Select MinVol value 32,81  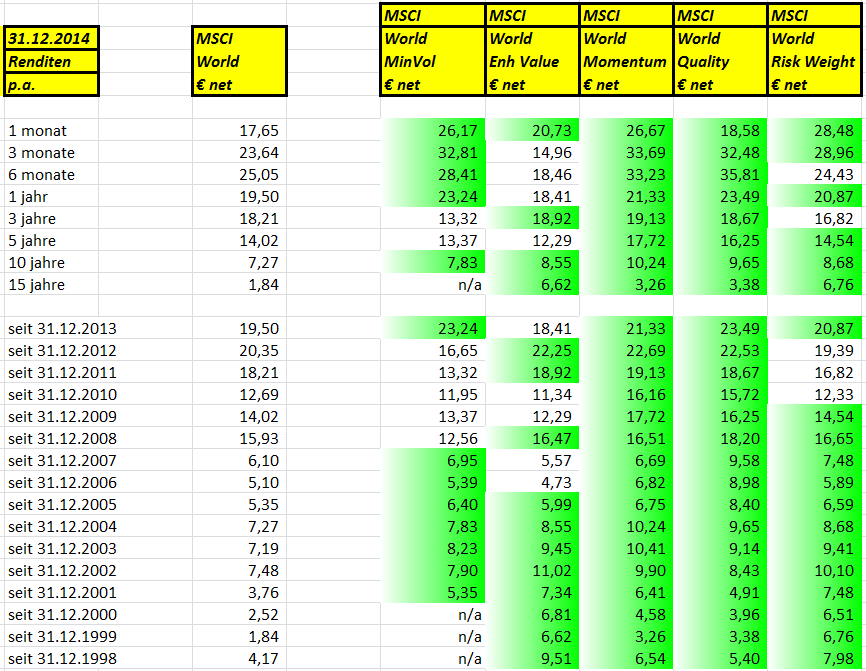tap(458, 153)
